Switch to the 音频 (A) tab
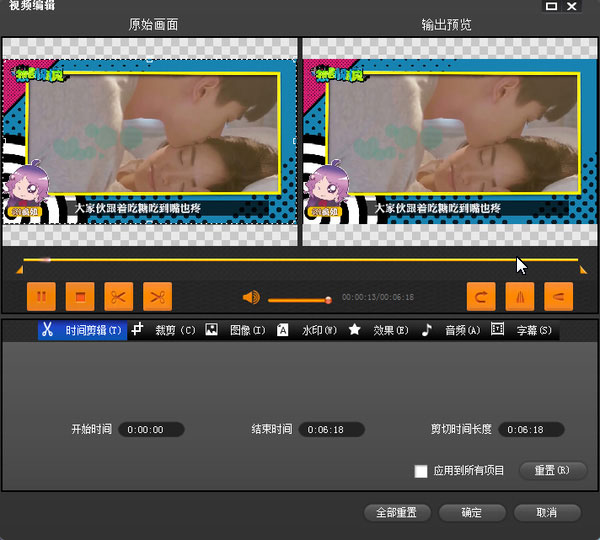This screenshot has width=600, height=540. 451,330
